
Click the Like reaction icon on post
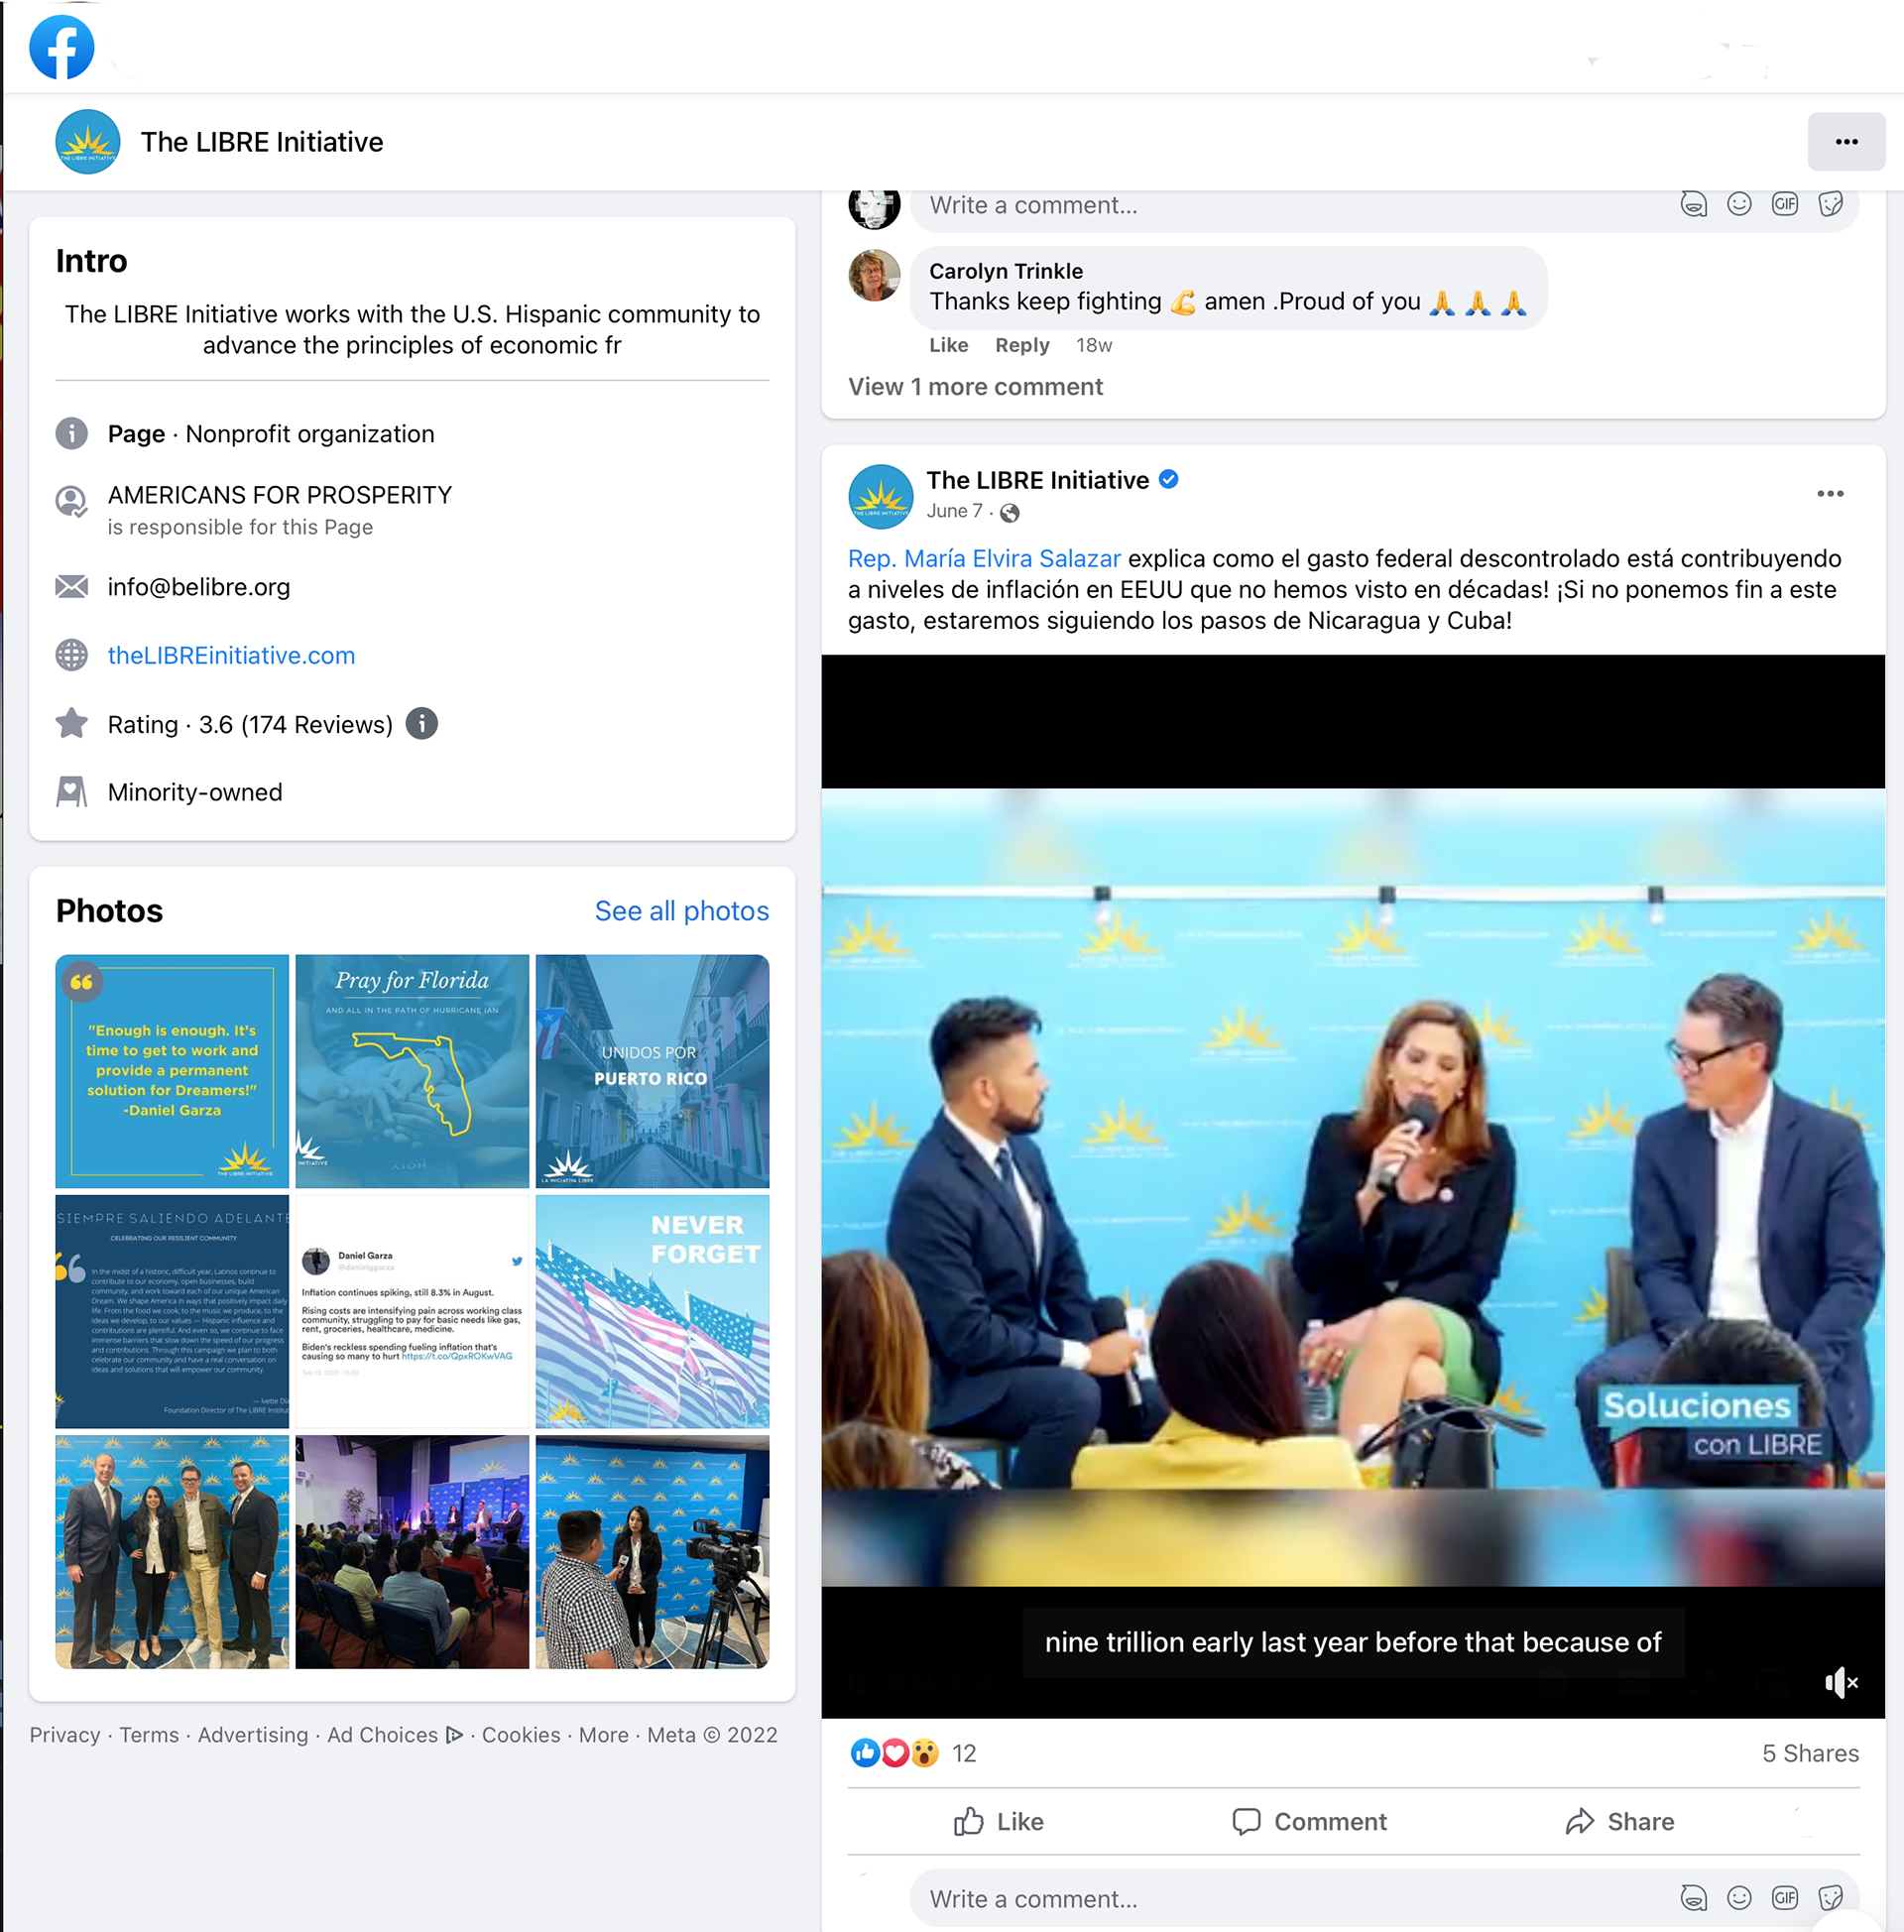click(x=865, y=1753)
